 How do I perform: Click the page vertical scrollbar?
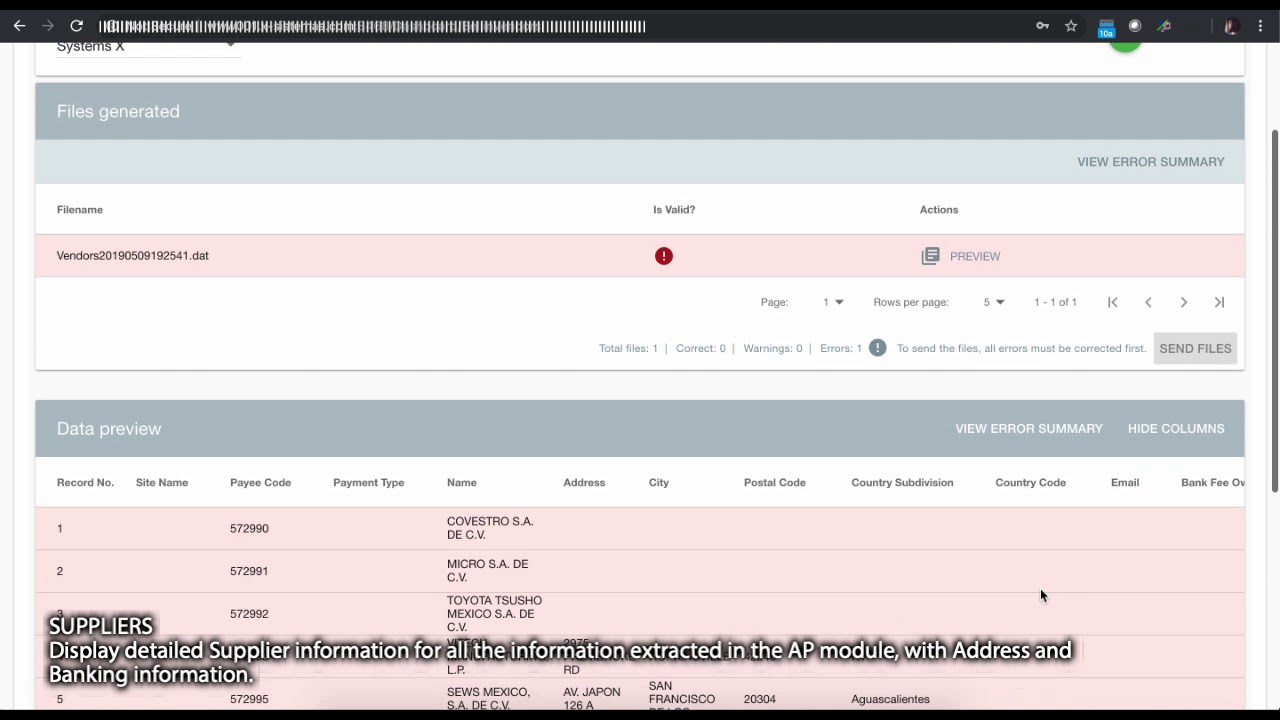[x=1274, y=310]
